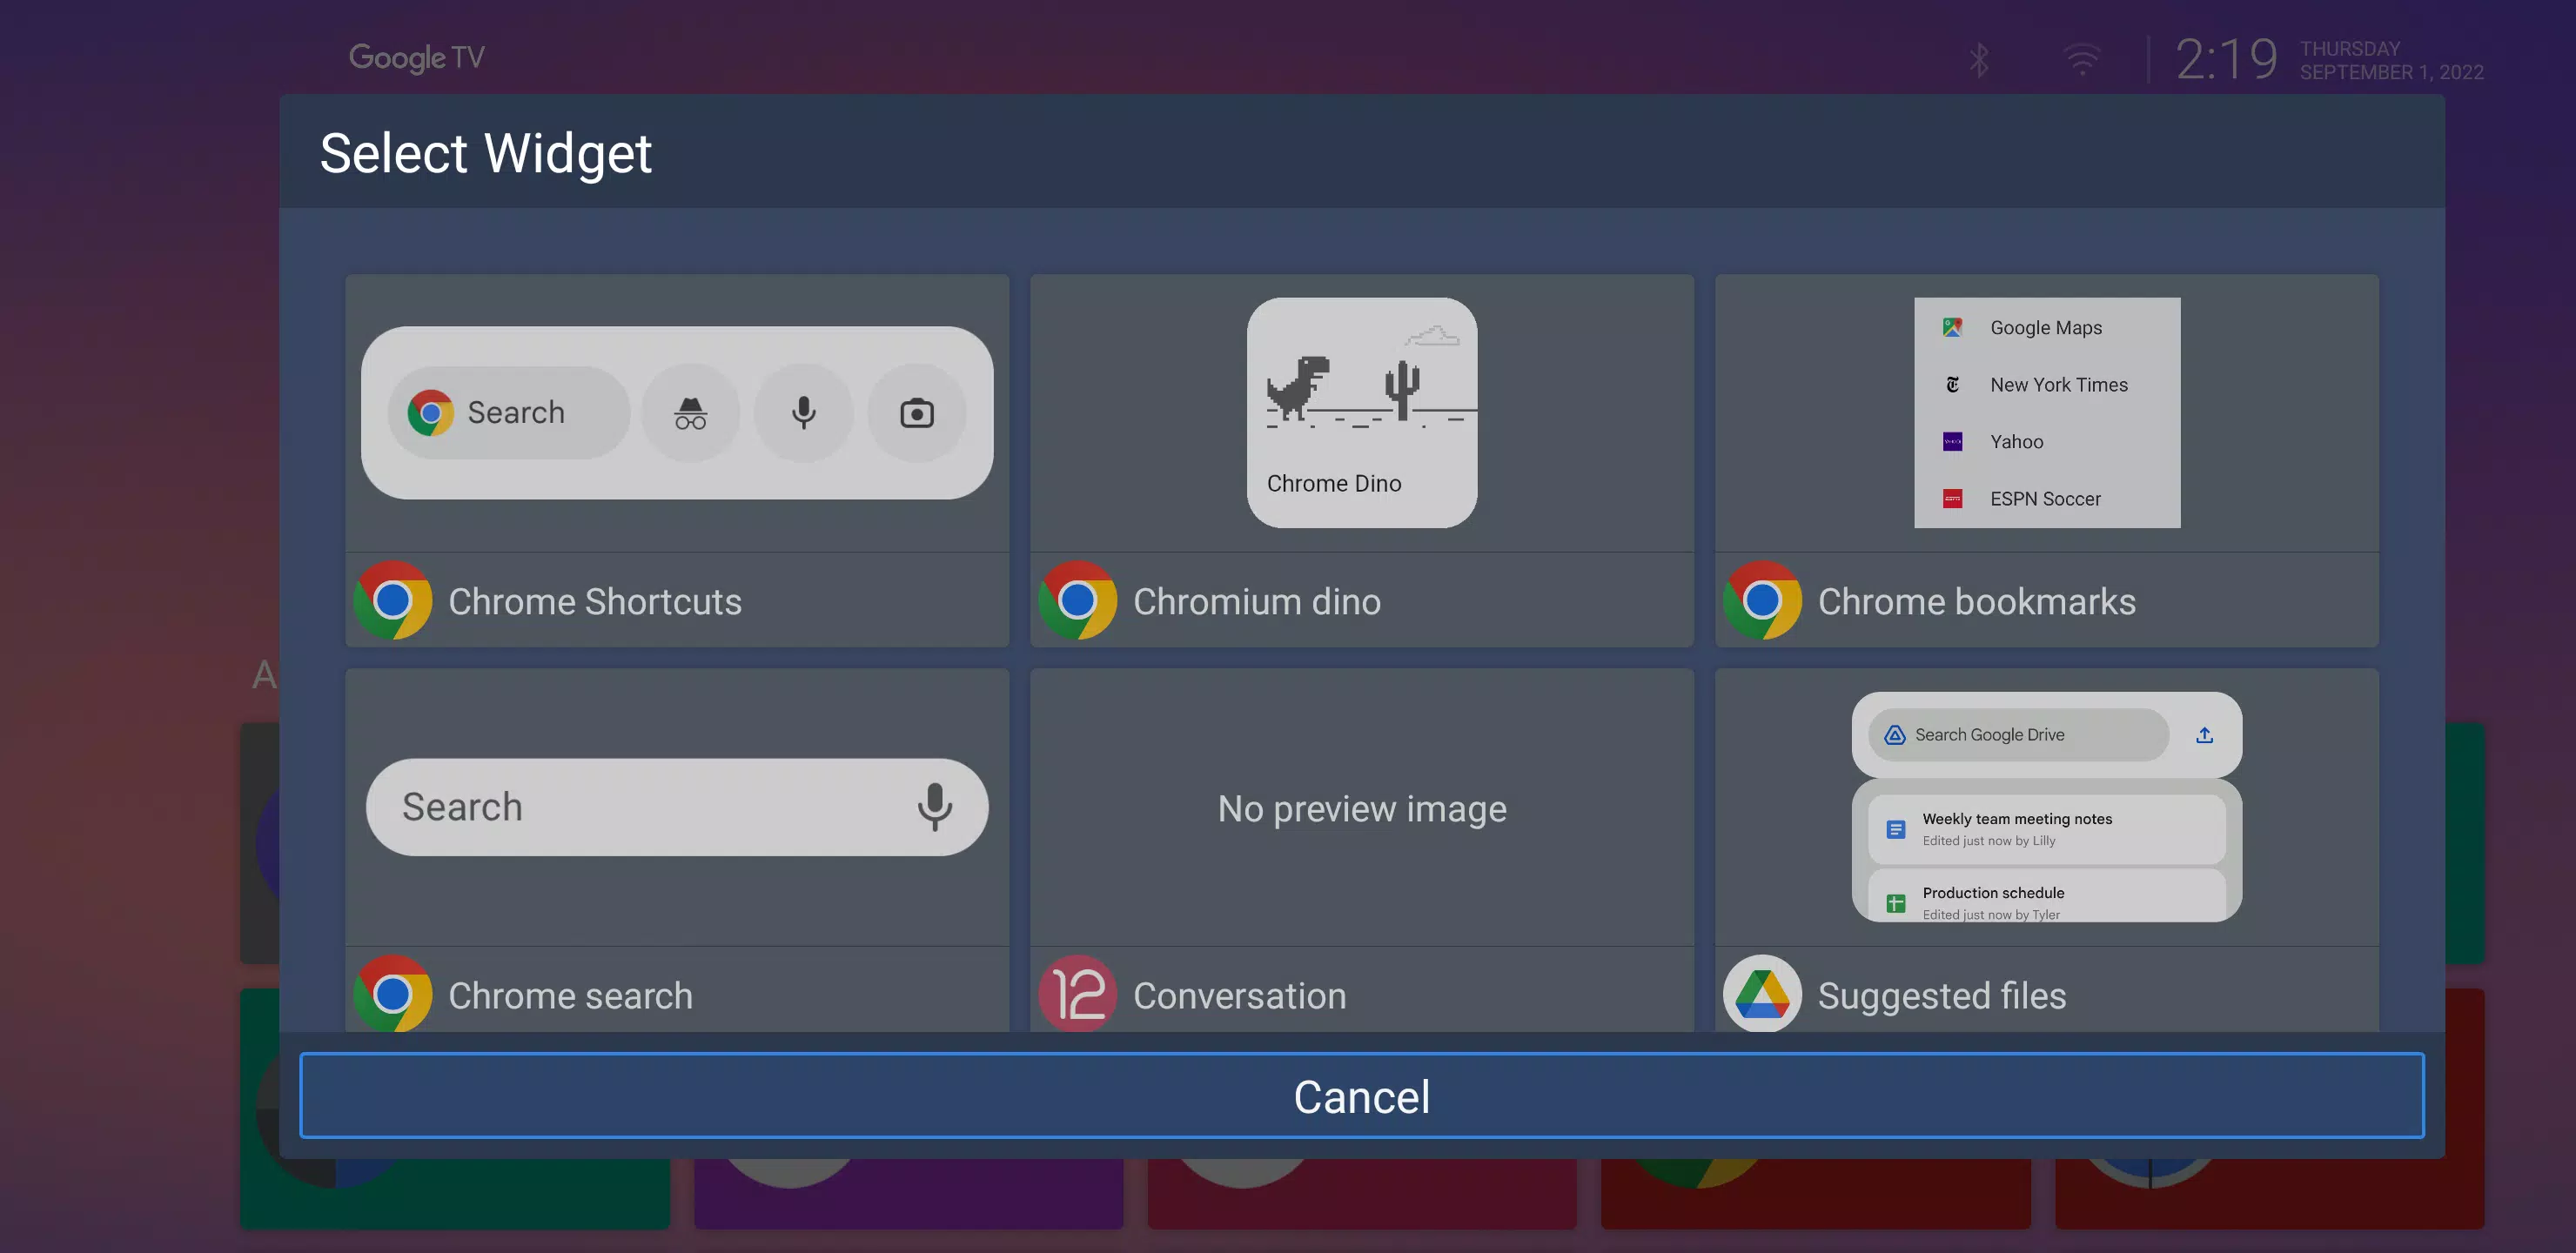
Task: Select the Chromium Dino widget
Action: pyautogui.click(x=1362, y=459)
